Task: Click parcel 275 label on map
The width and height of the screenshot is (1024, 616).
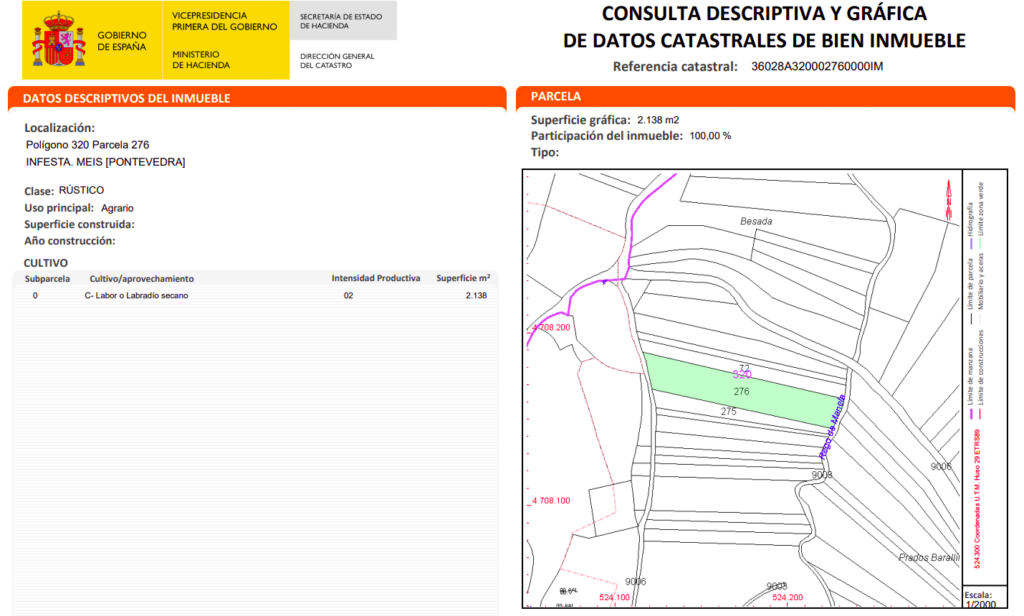Action: (728, 412)
